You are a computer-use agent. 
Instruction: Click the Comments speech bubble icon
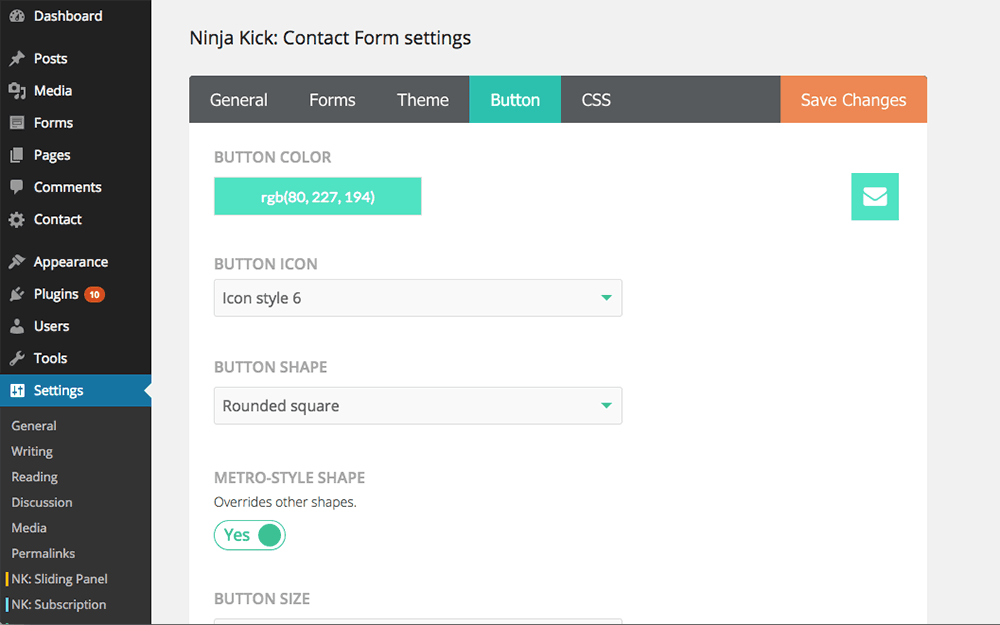tap(17, 187)
